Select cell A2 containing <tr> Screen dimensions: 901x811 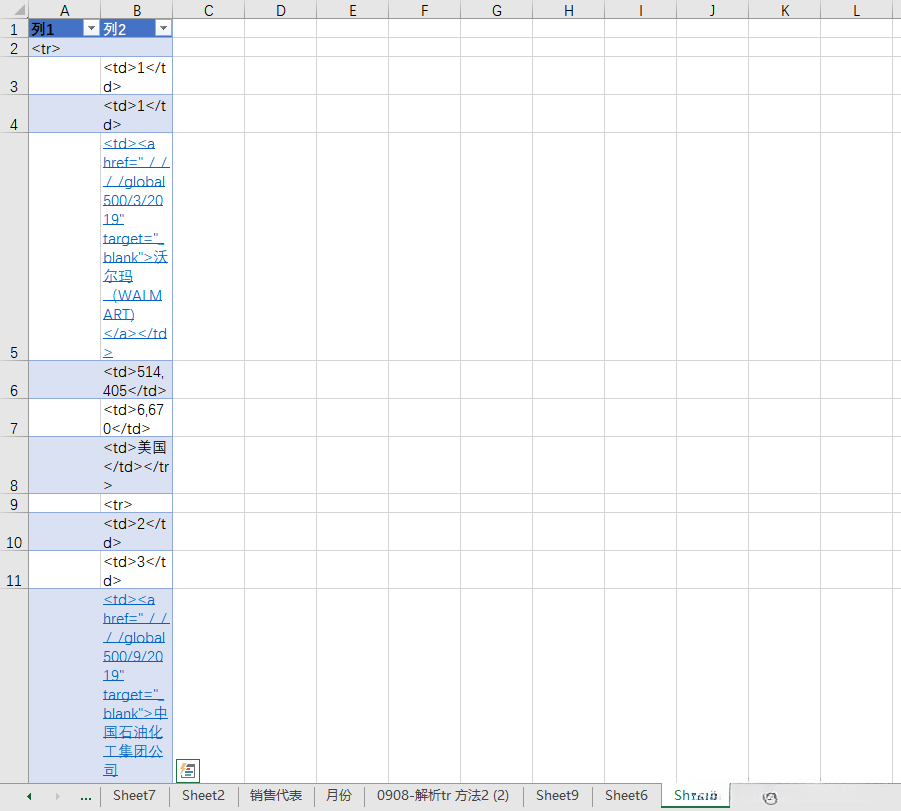click(x=64, y=48)
